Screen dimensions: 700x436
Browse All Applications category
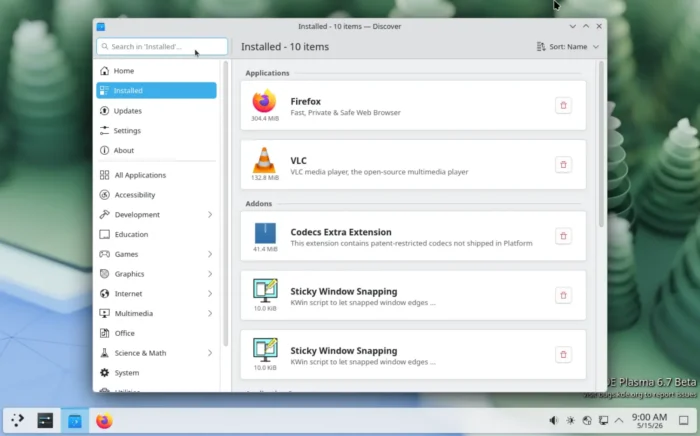click(156, 175)
